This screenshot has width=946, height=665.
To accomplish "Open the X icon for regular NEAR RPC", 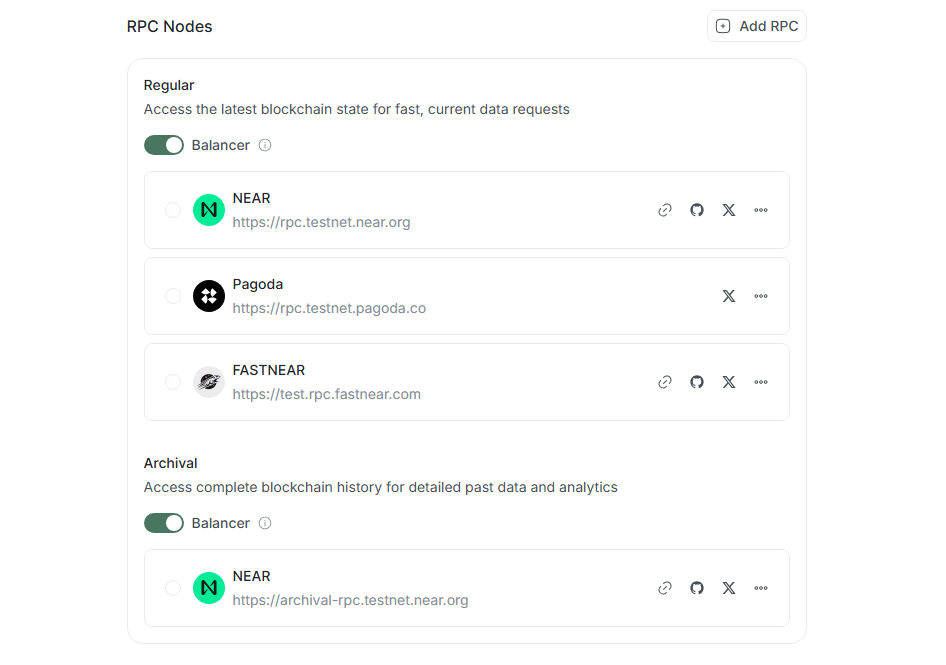I will 729,210.
